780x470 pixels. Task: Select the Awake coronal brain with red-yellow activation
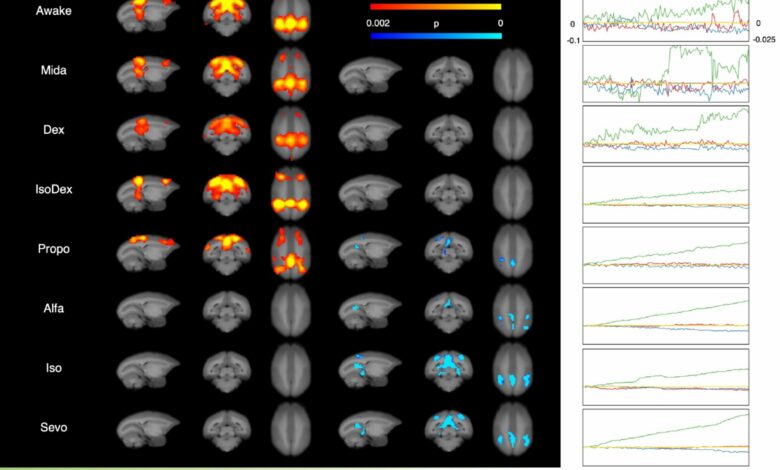(227, 18)
